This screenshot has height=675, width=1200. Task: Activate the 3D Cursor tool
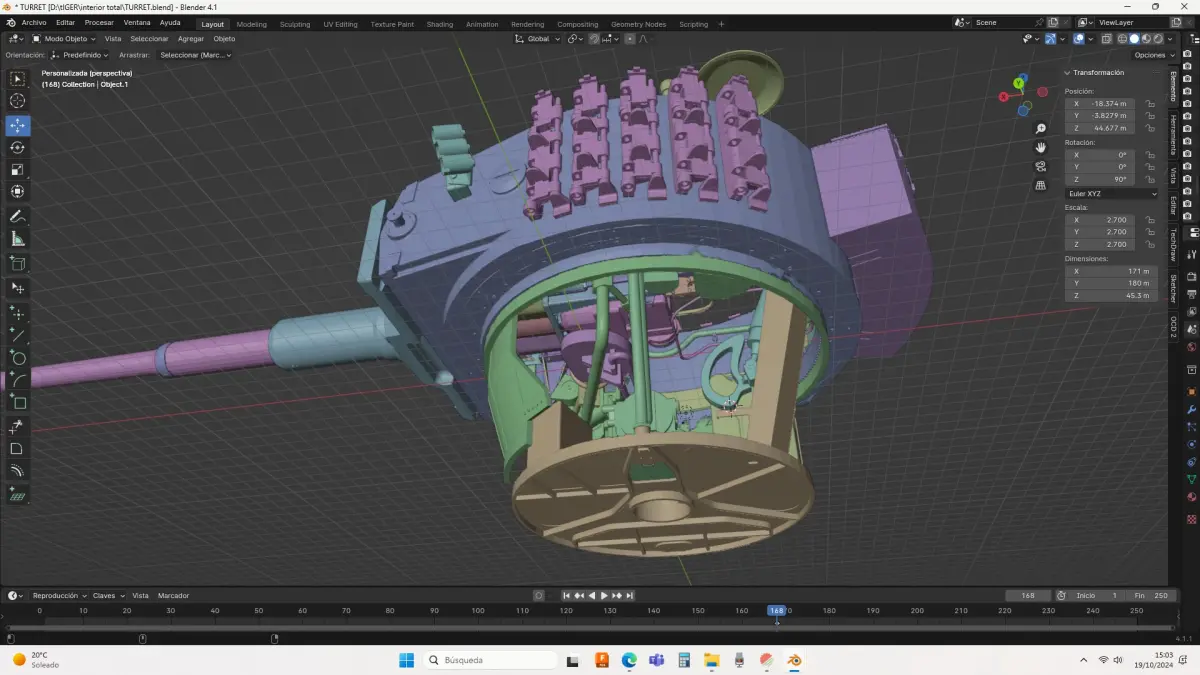[18, 101]
